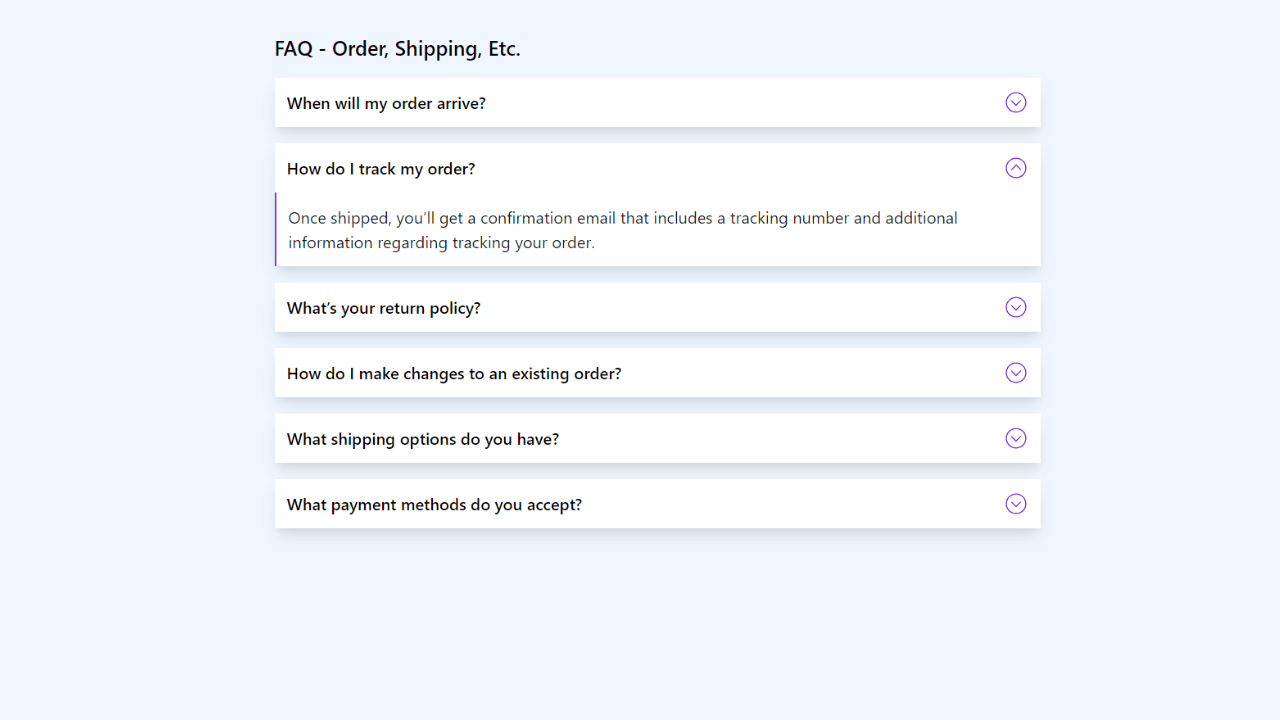Click the 'How do I track my order?' heading
Image resolution: width=1280 pixels, height=720 pixels.
(380, 168)
